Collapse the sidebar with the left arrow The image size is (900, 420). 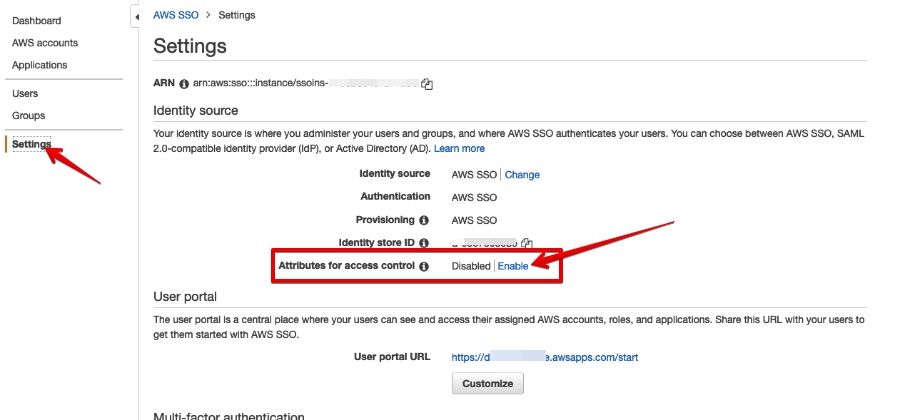pyautogui.click(x=136, y=17)
